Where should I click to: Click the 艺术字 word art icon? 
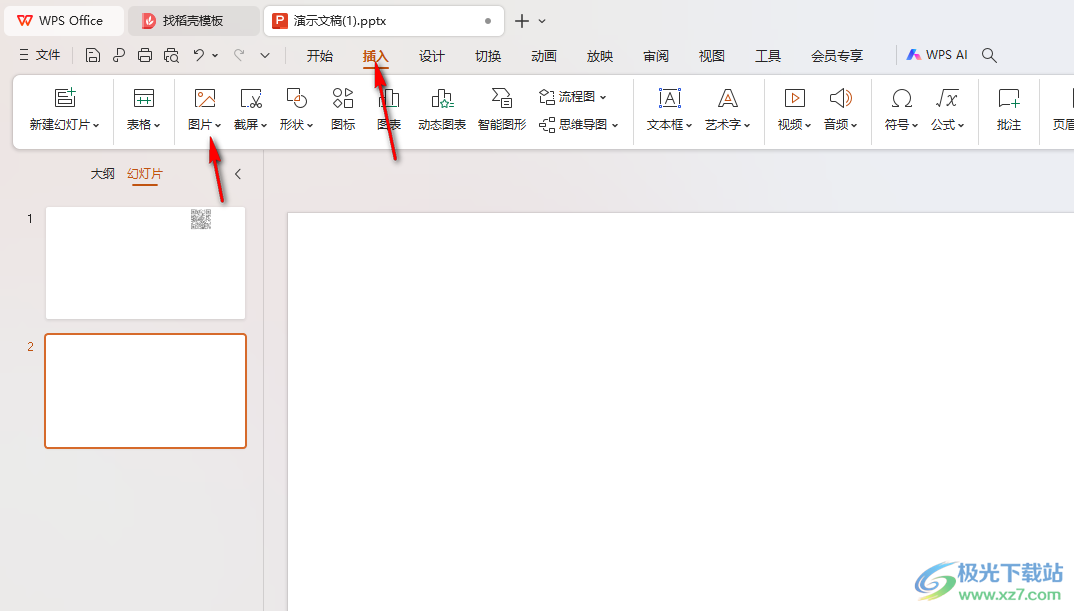[x=727, y=98]
